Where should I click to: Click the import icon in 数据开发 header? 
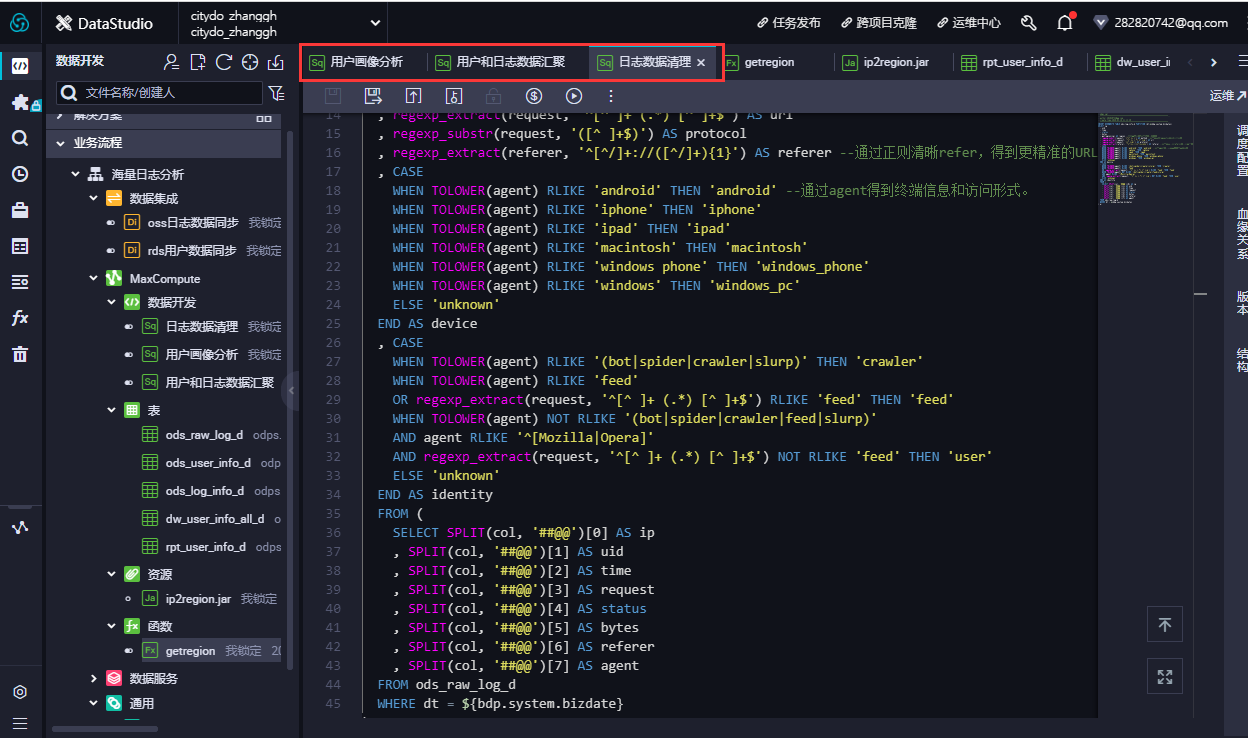[x=276, y=62]
